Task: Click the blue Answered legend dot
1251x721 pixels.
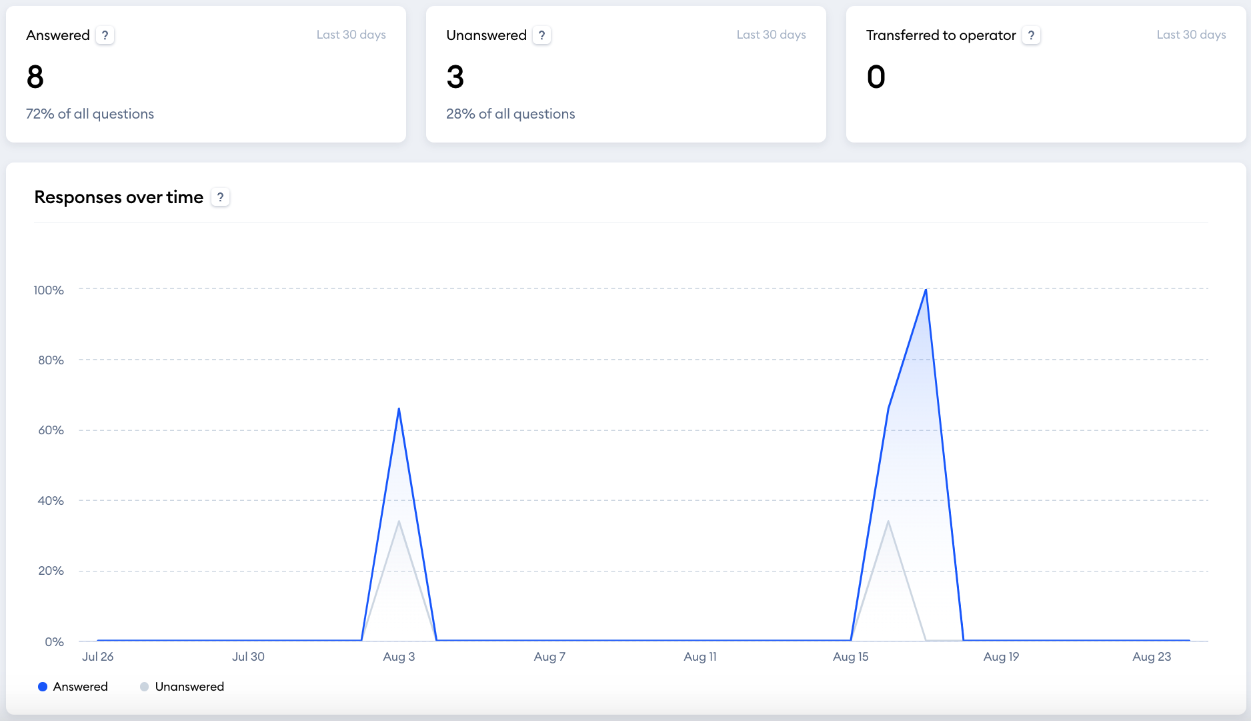Action: tap(41, 686)
